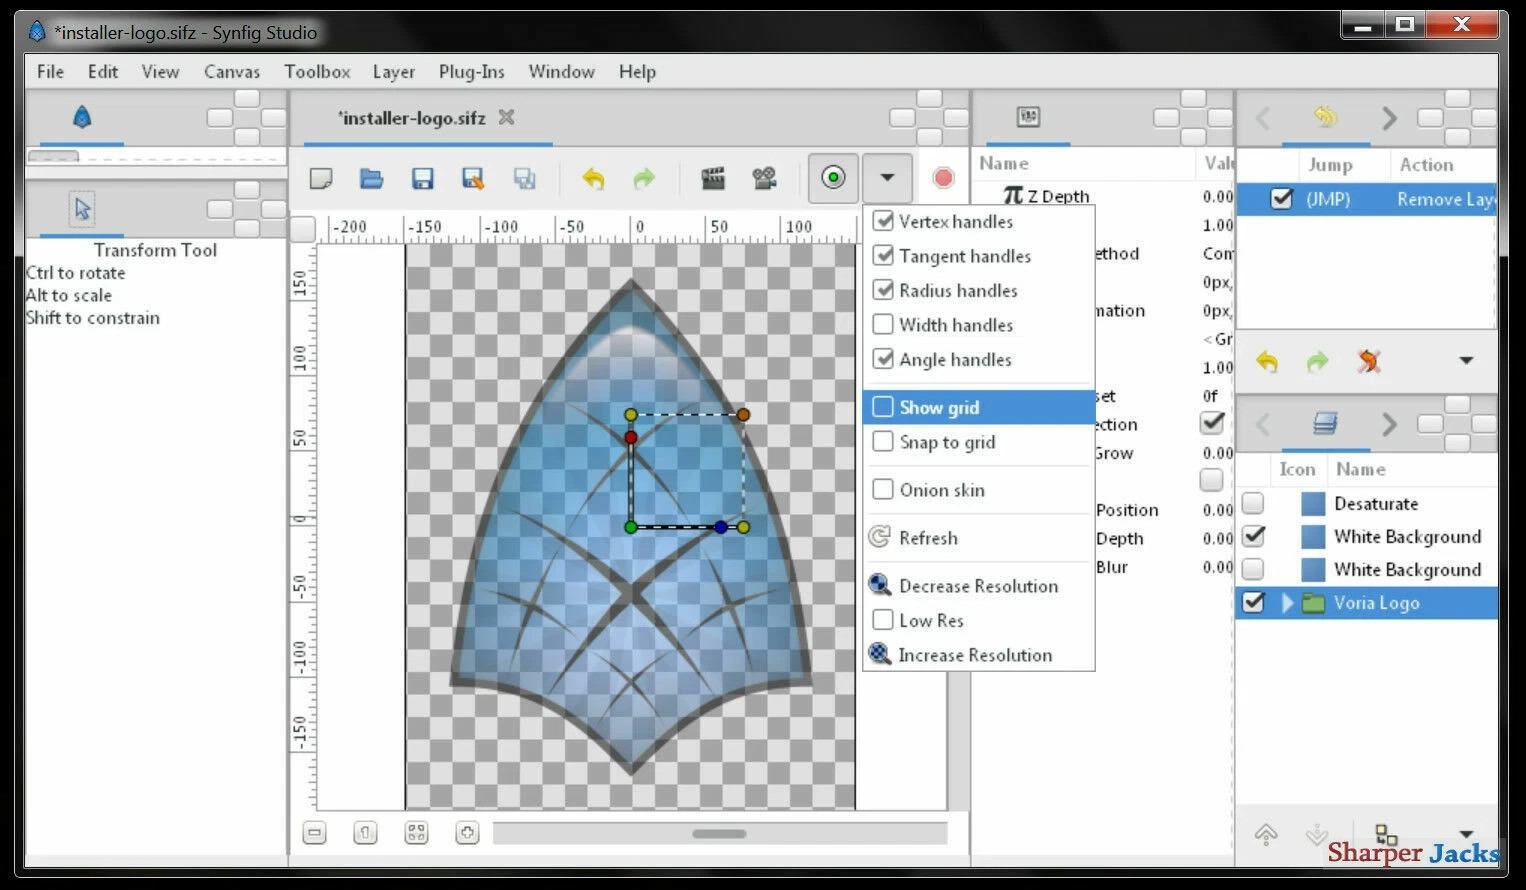Toggle the red animation mode button

[943, 178]
